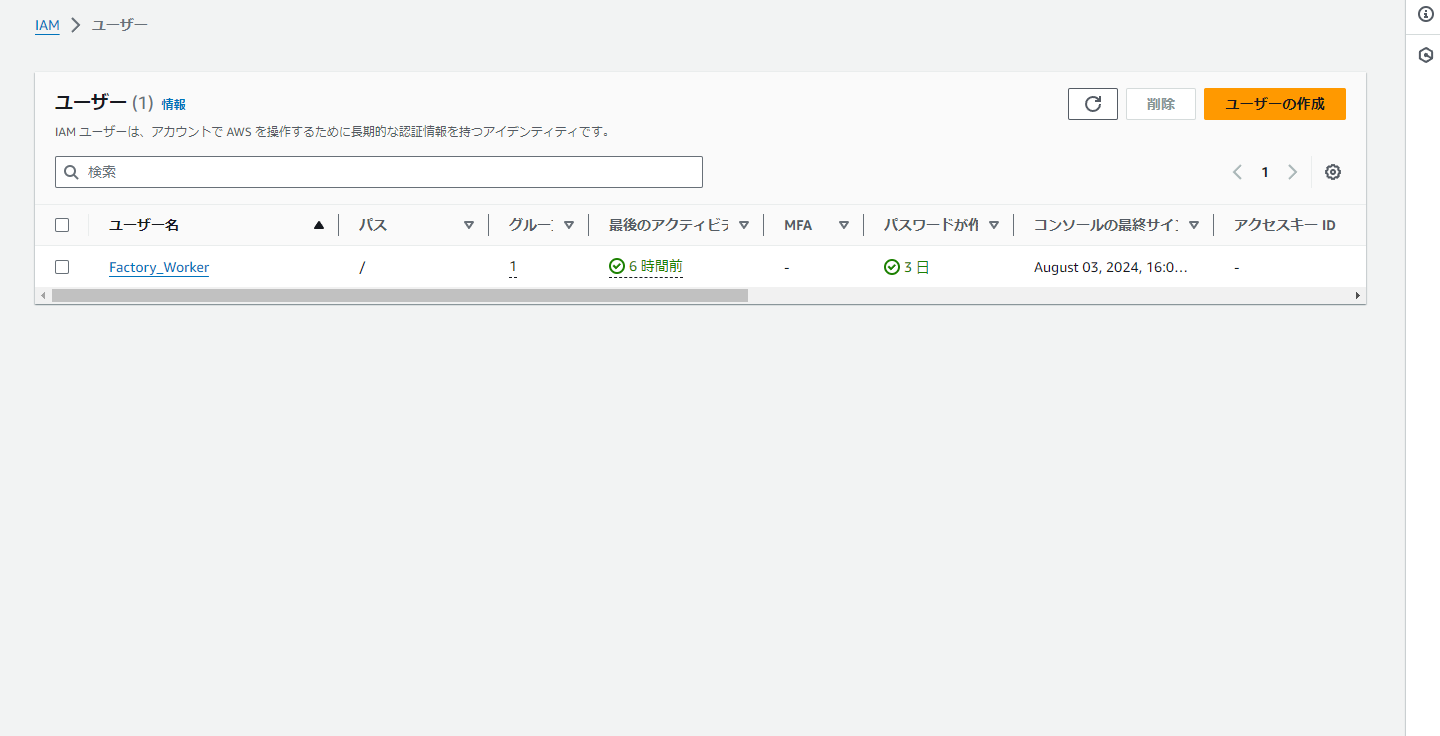This screenshot has width=1440, height=736.
Task: Click the ユーザー breadcrumb text
Action: click(120, 25)
